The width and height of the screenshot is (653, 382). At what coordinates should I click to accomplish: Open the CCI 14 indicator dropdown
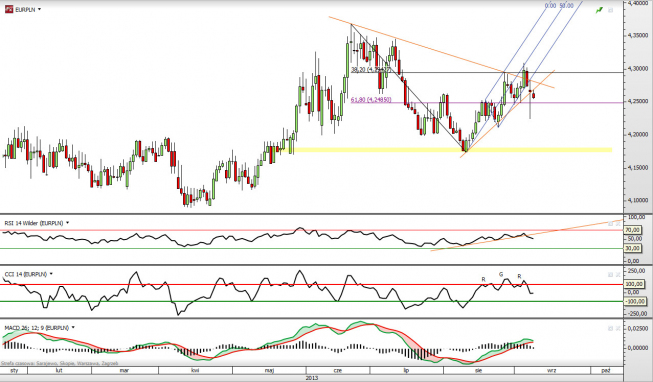(x=51, y=274)
